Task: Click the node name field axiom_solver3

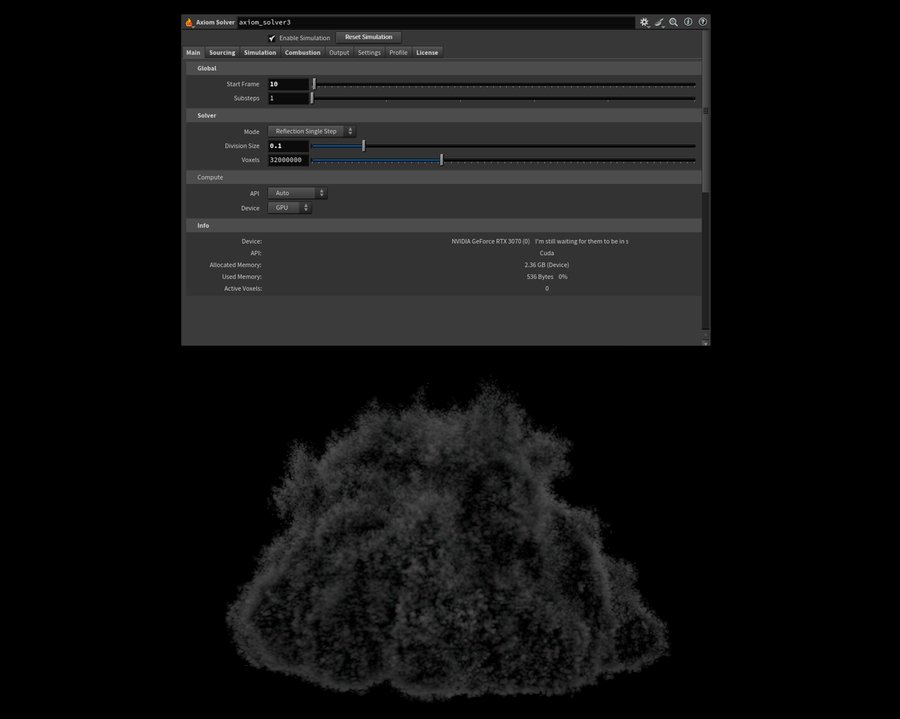Action: click(435, 22)
